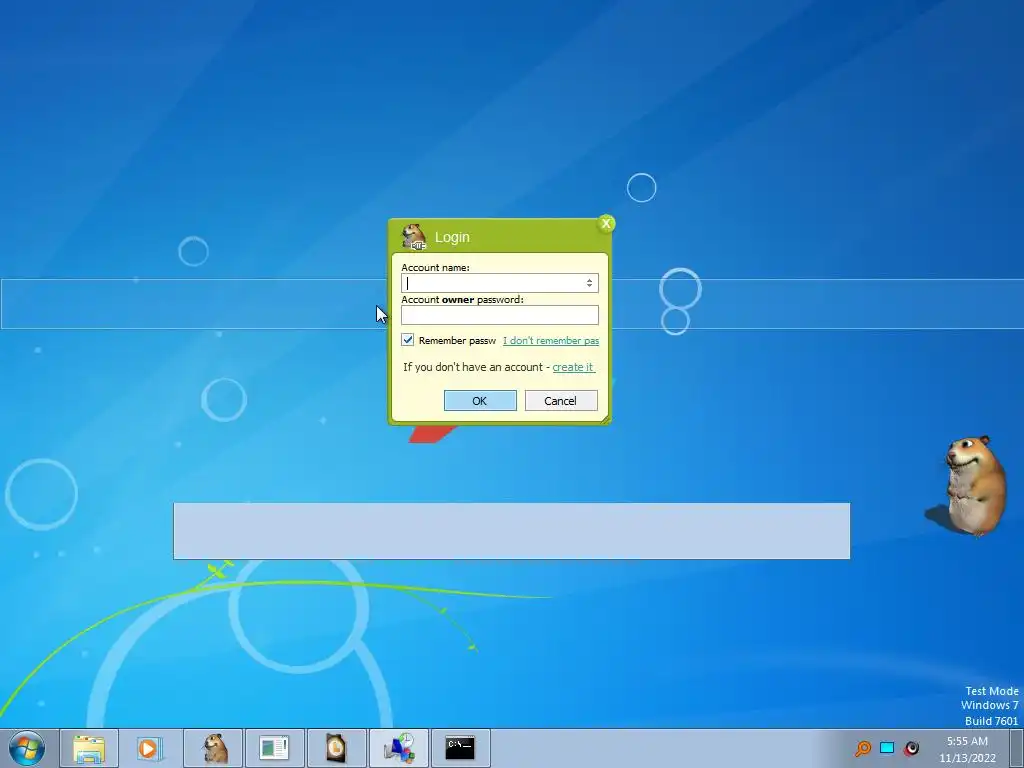Screen dimensions: 1024x768
Task: Close the Login dialog with green X
Action: click(x=606, y=223)
